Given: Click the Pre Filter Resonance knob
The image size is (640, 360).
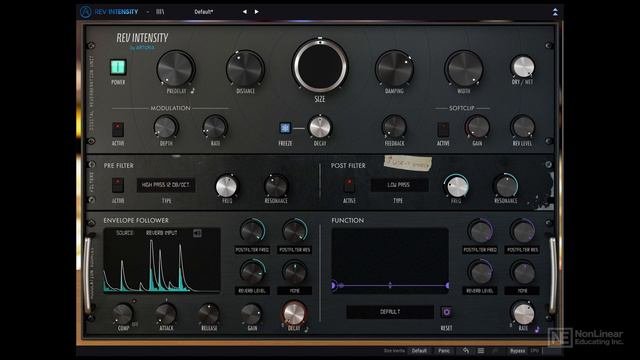Looking at the screenshot, I should click(x=276, y=187).
